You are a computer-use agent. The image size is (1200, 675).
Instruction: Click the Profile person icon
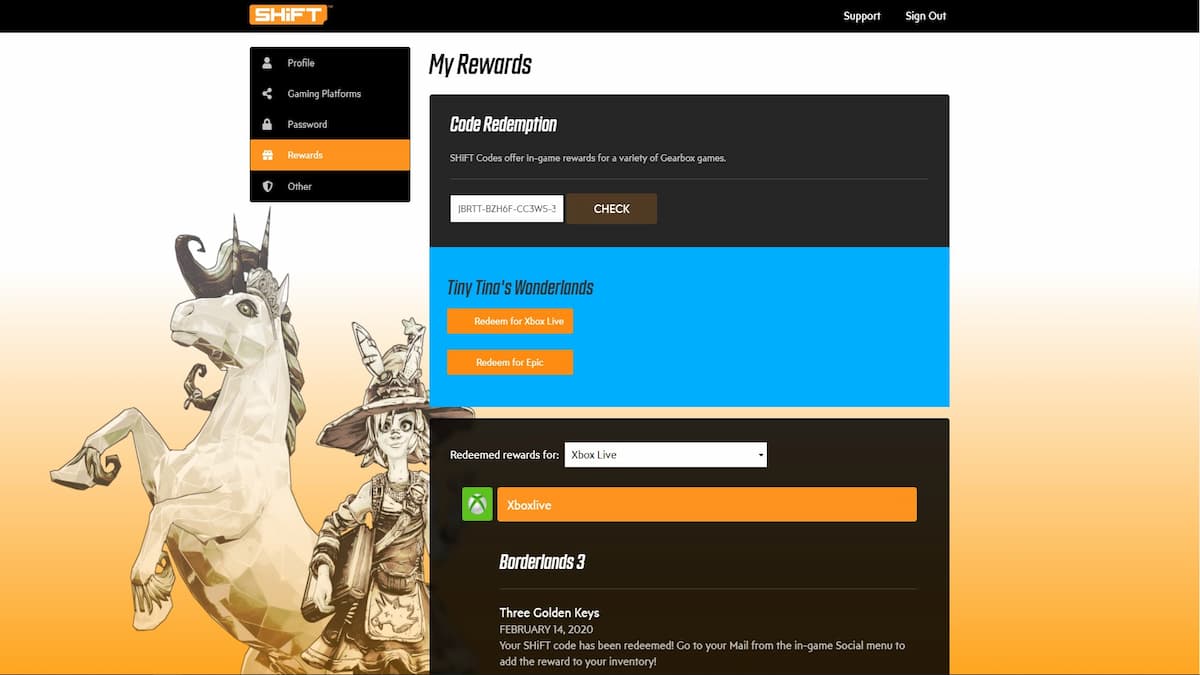267,63
